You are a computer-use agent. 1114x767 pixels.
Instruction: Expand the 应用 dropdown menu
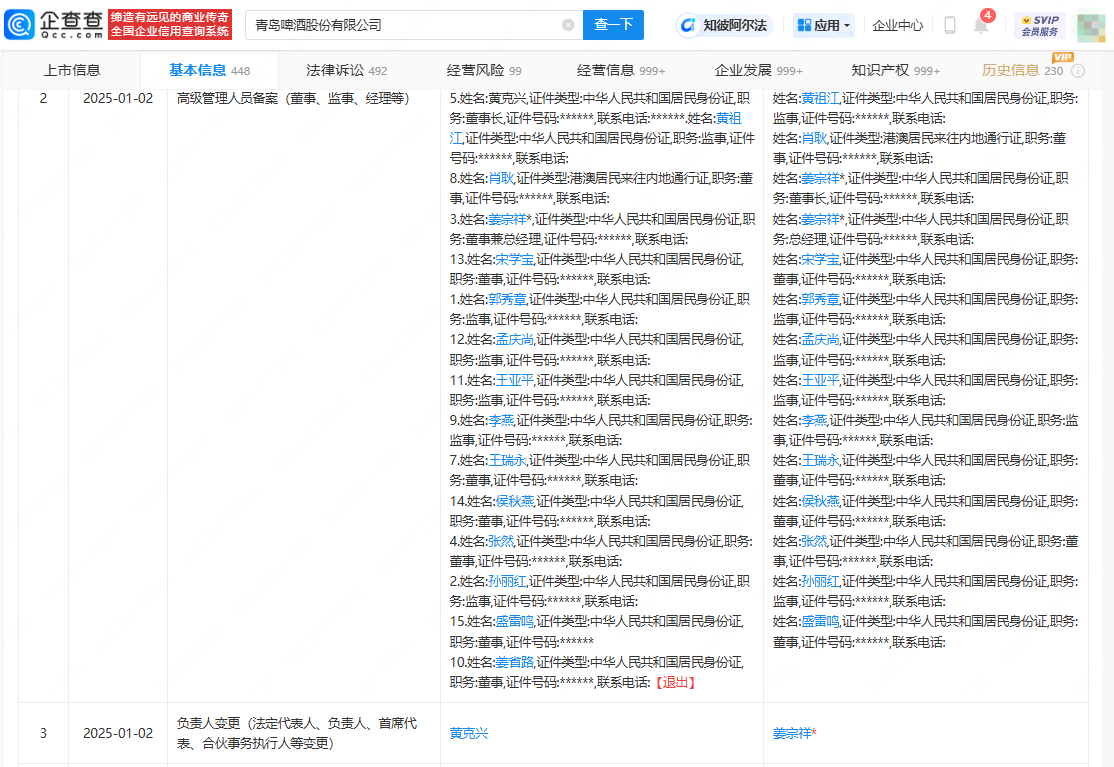[823, 26]
